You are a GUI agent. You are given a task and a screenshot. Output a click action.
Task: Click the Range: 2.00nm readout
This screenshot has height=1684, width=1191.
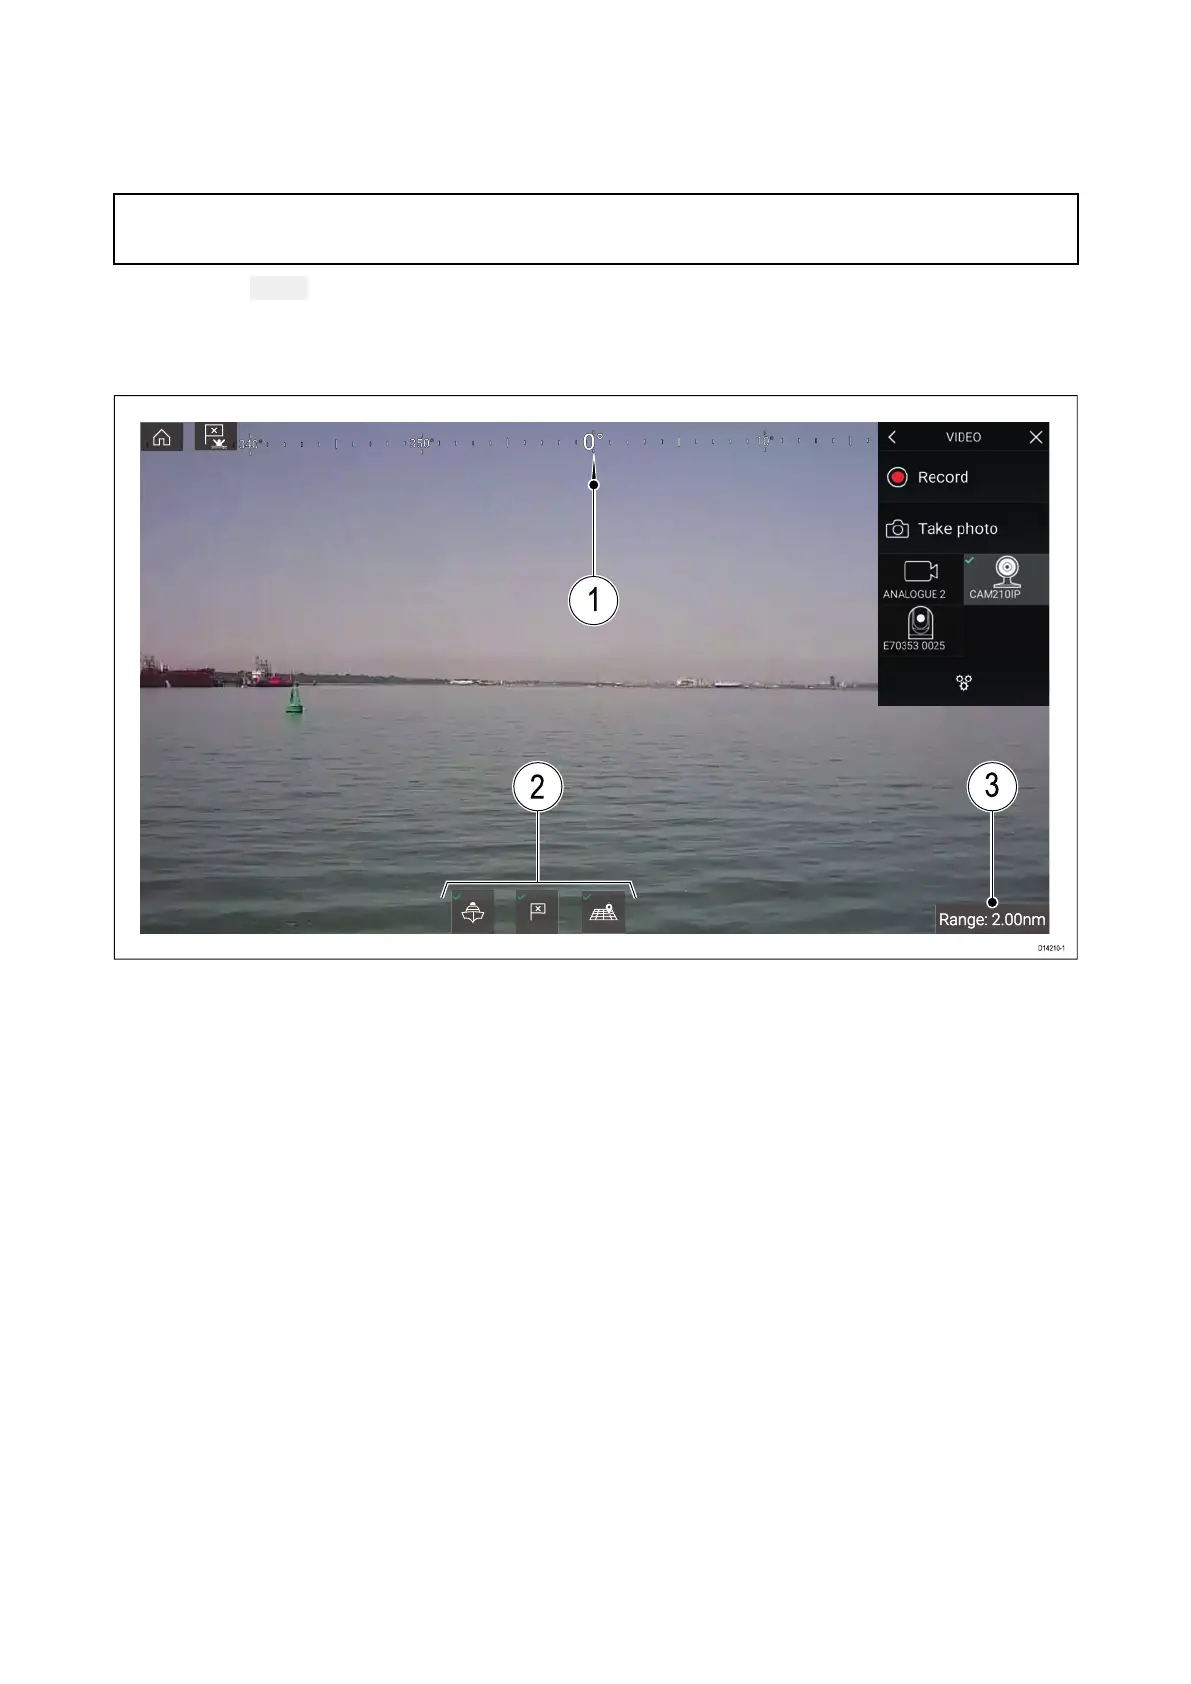coord(992,920)
